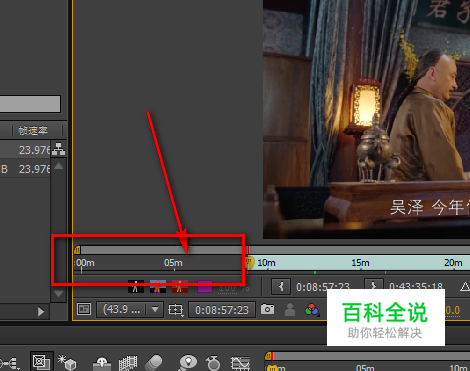Click the duration delta triangle icon
This screenshot has width=470, height=371.
click(465, 286)
